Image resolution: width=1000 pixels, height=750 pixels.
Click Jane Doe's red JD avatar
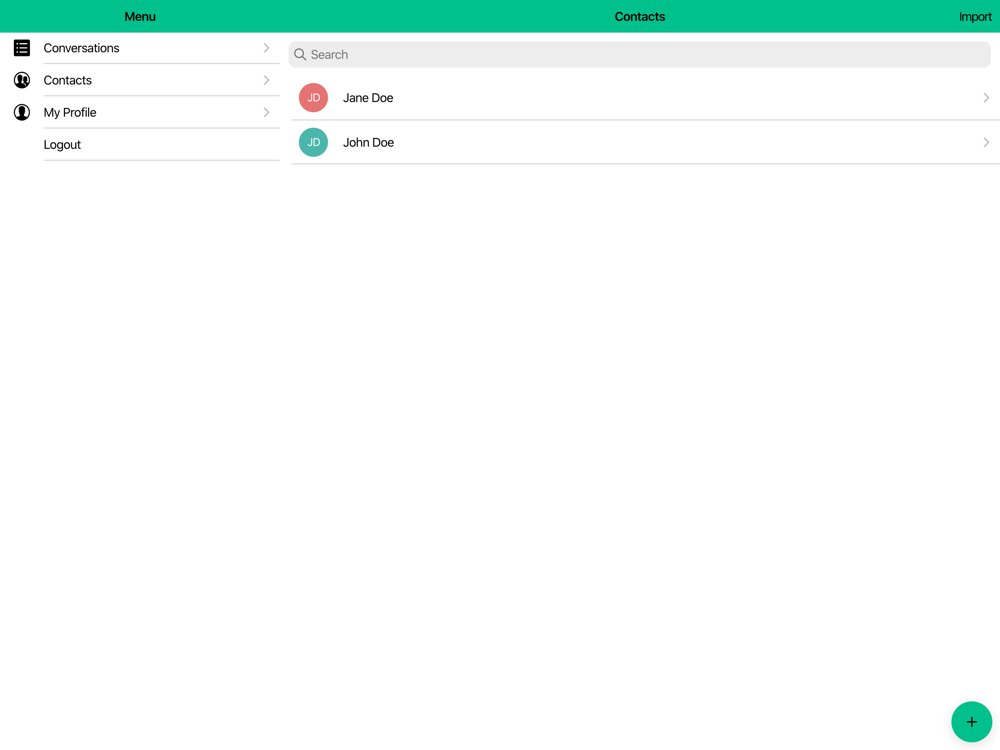[313, 98]
